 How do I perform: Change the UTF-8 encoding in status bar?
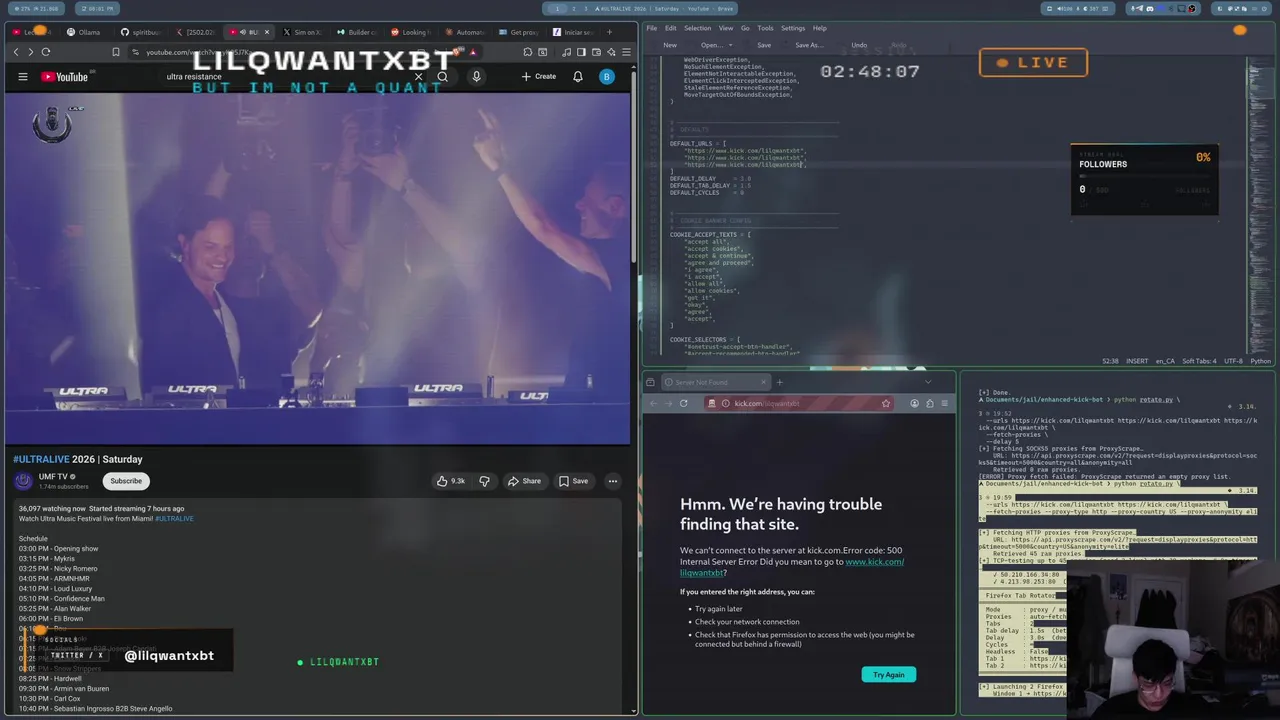tap(1232, 361)
